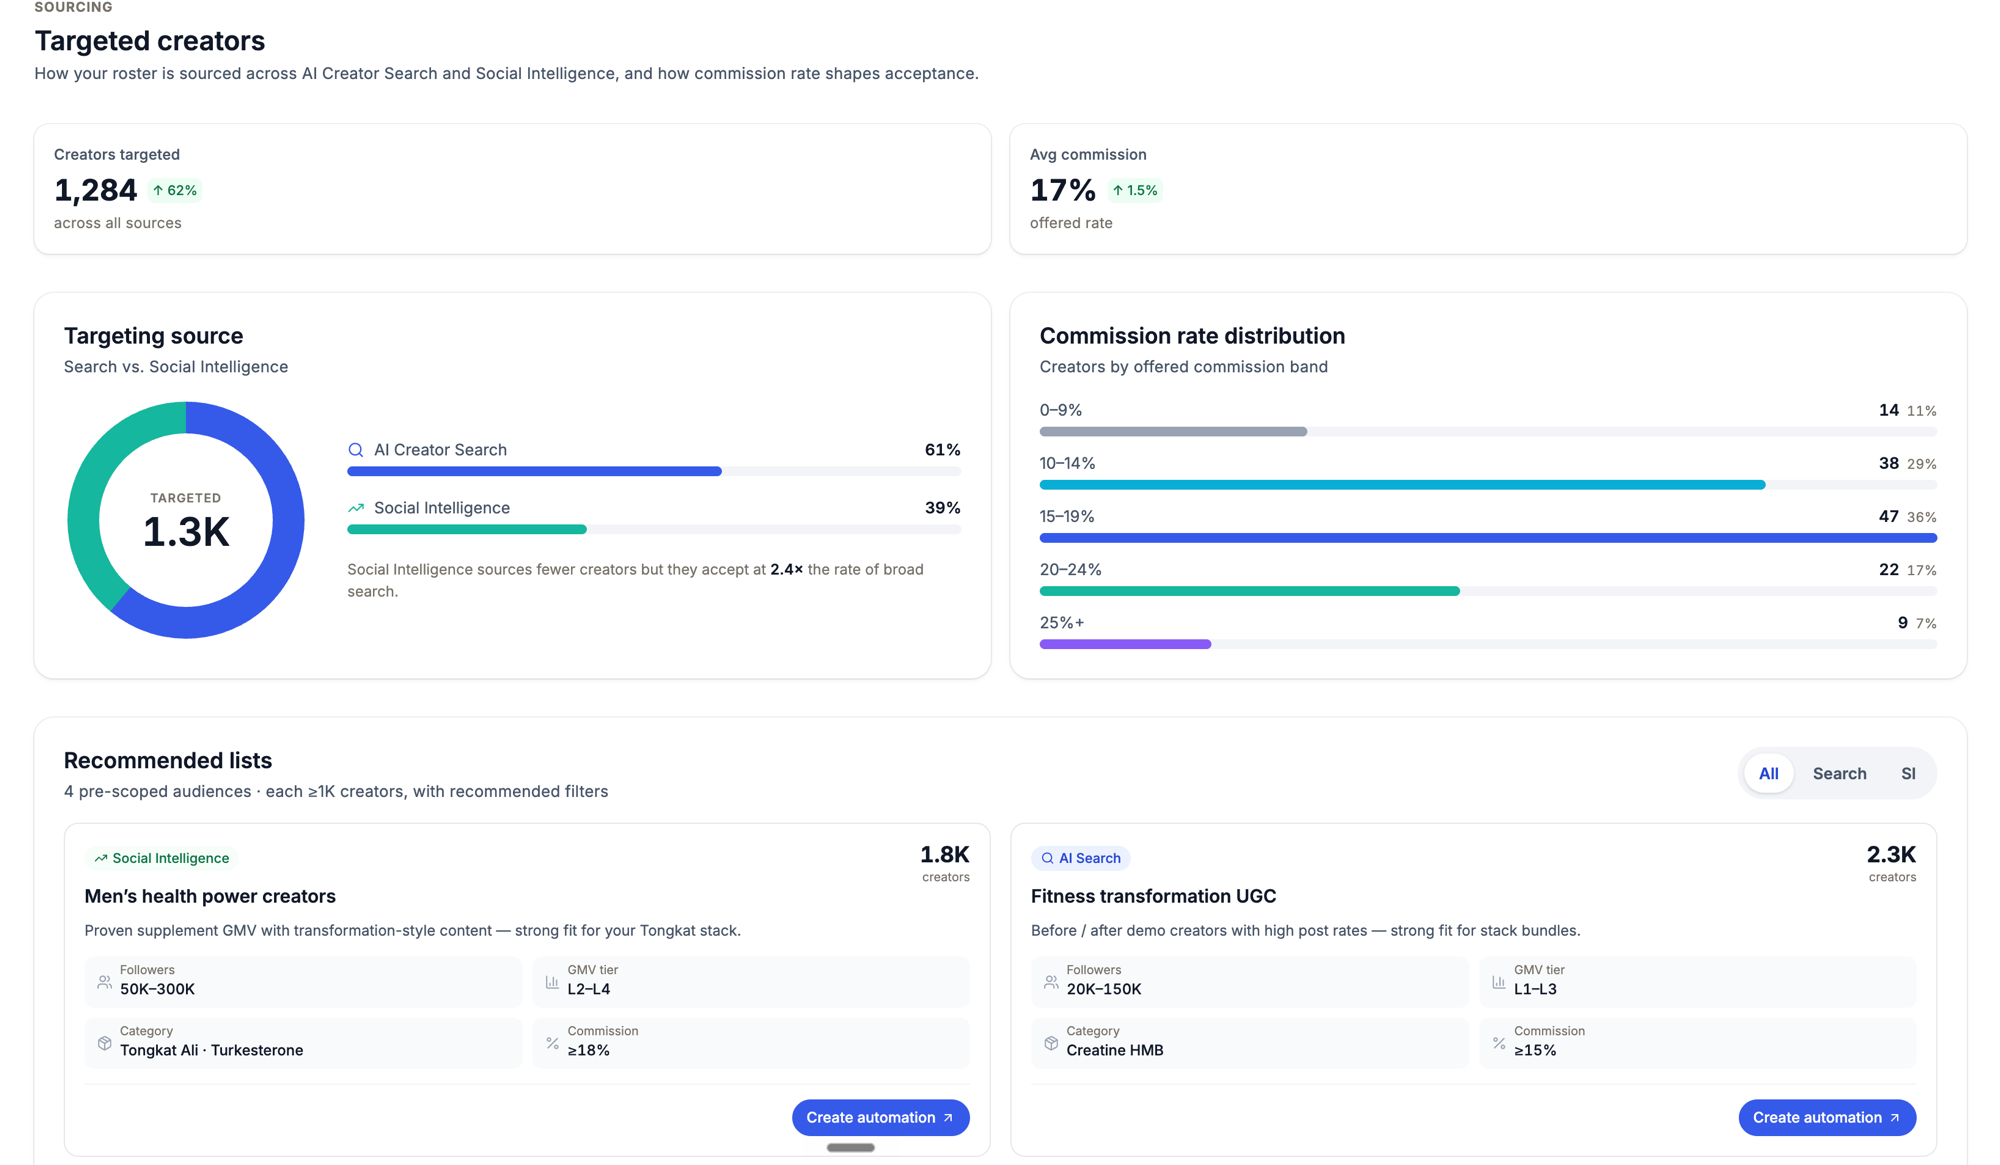Click the 22 count in 20–24% row
The image size is (2000, 1165).
pyautogui.click(x=1888, y=569)
